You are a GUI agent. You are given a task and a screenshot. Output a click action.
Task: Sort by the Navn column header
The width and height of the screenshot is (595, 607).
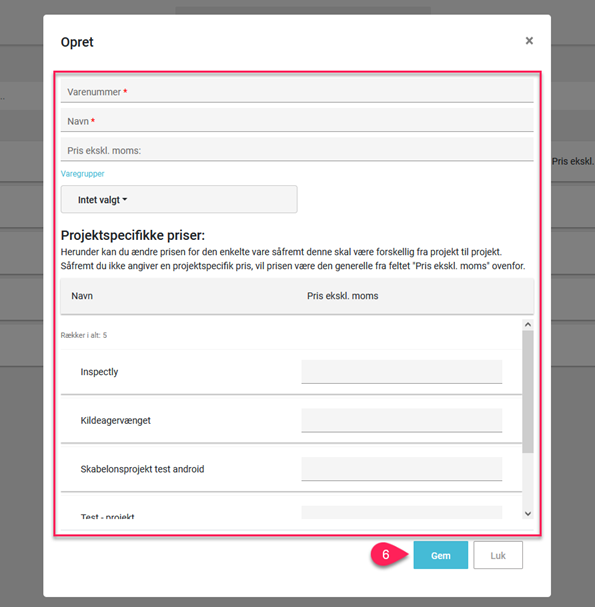pos(82,296)
